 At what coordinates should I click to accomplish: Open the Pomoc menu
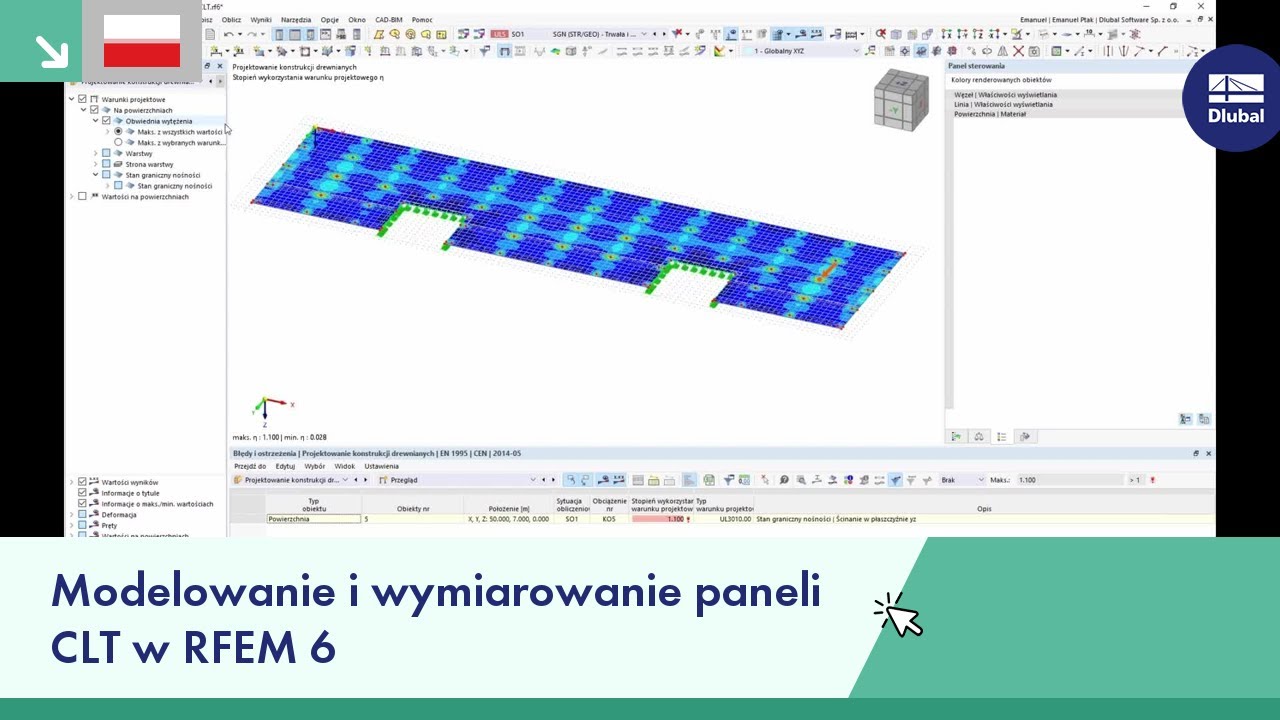[x=422, y=19]
